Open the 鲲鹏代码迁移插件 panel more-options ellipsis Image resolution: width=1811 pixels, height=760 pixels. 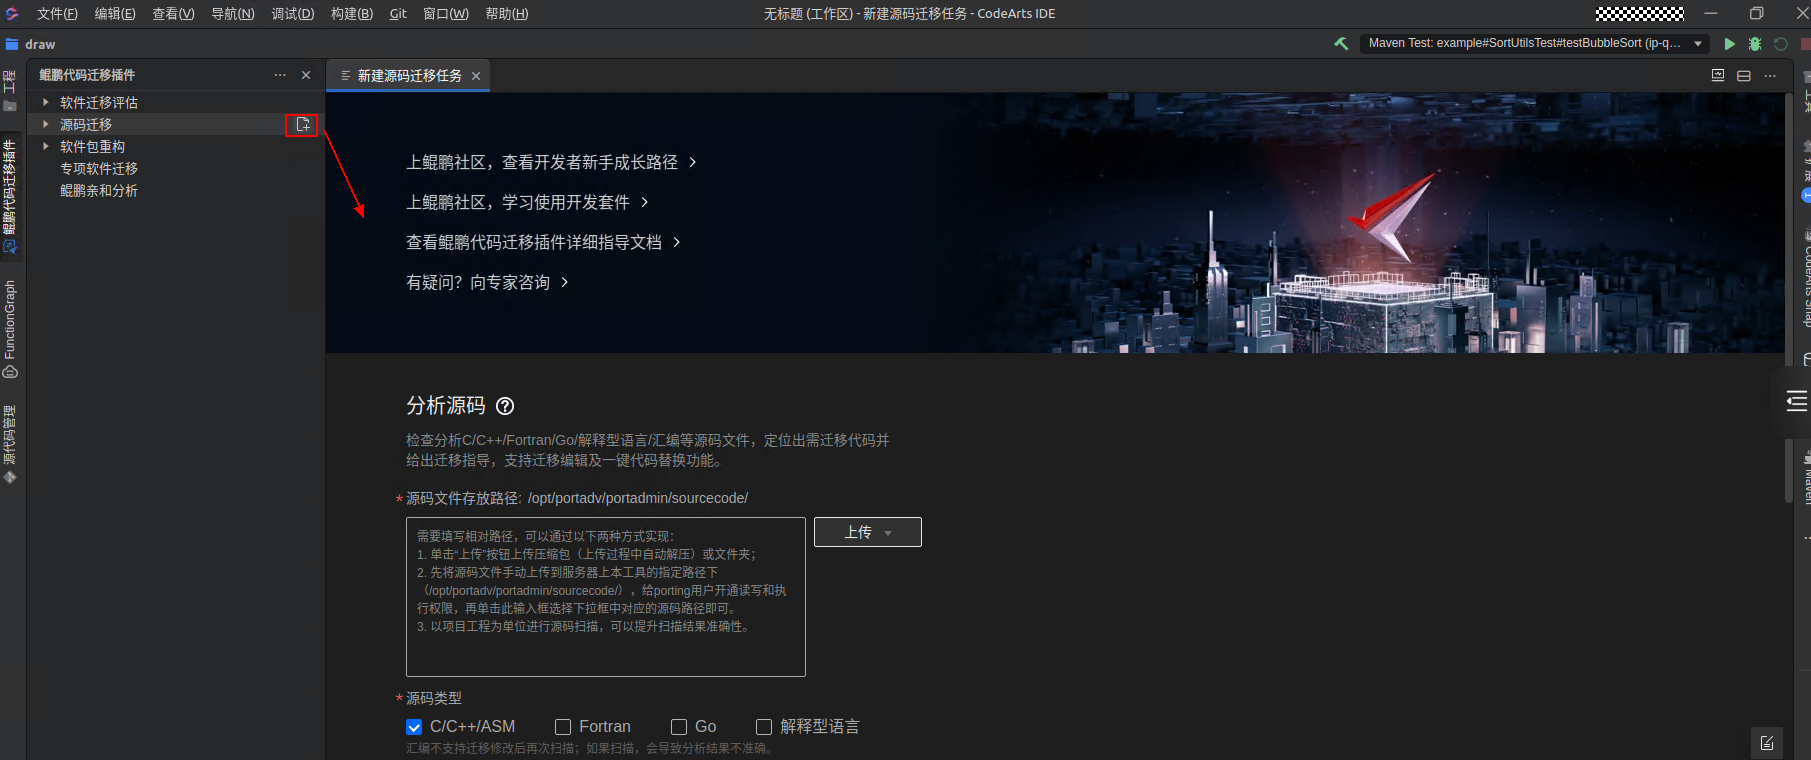click(x=280, y=75)
